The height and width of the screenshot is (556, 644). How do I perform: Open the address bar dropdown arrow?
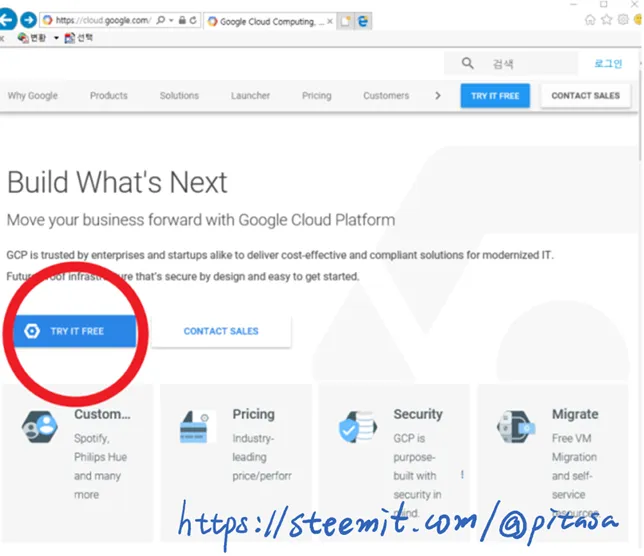171,20
